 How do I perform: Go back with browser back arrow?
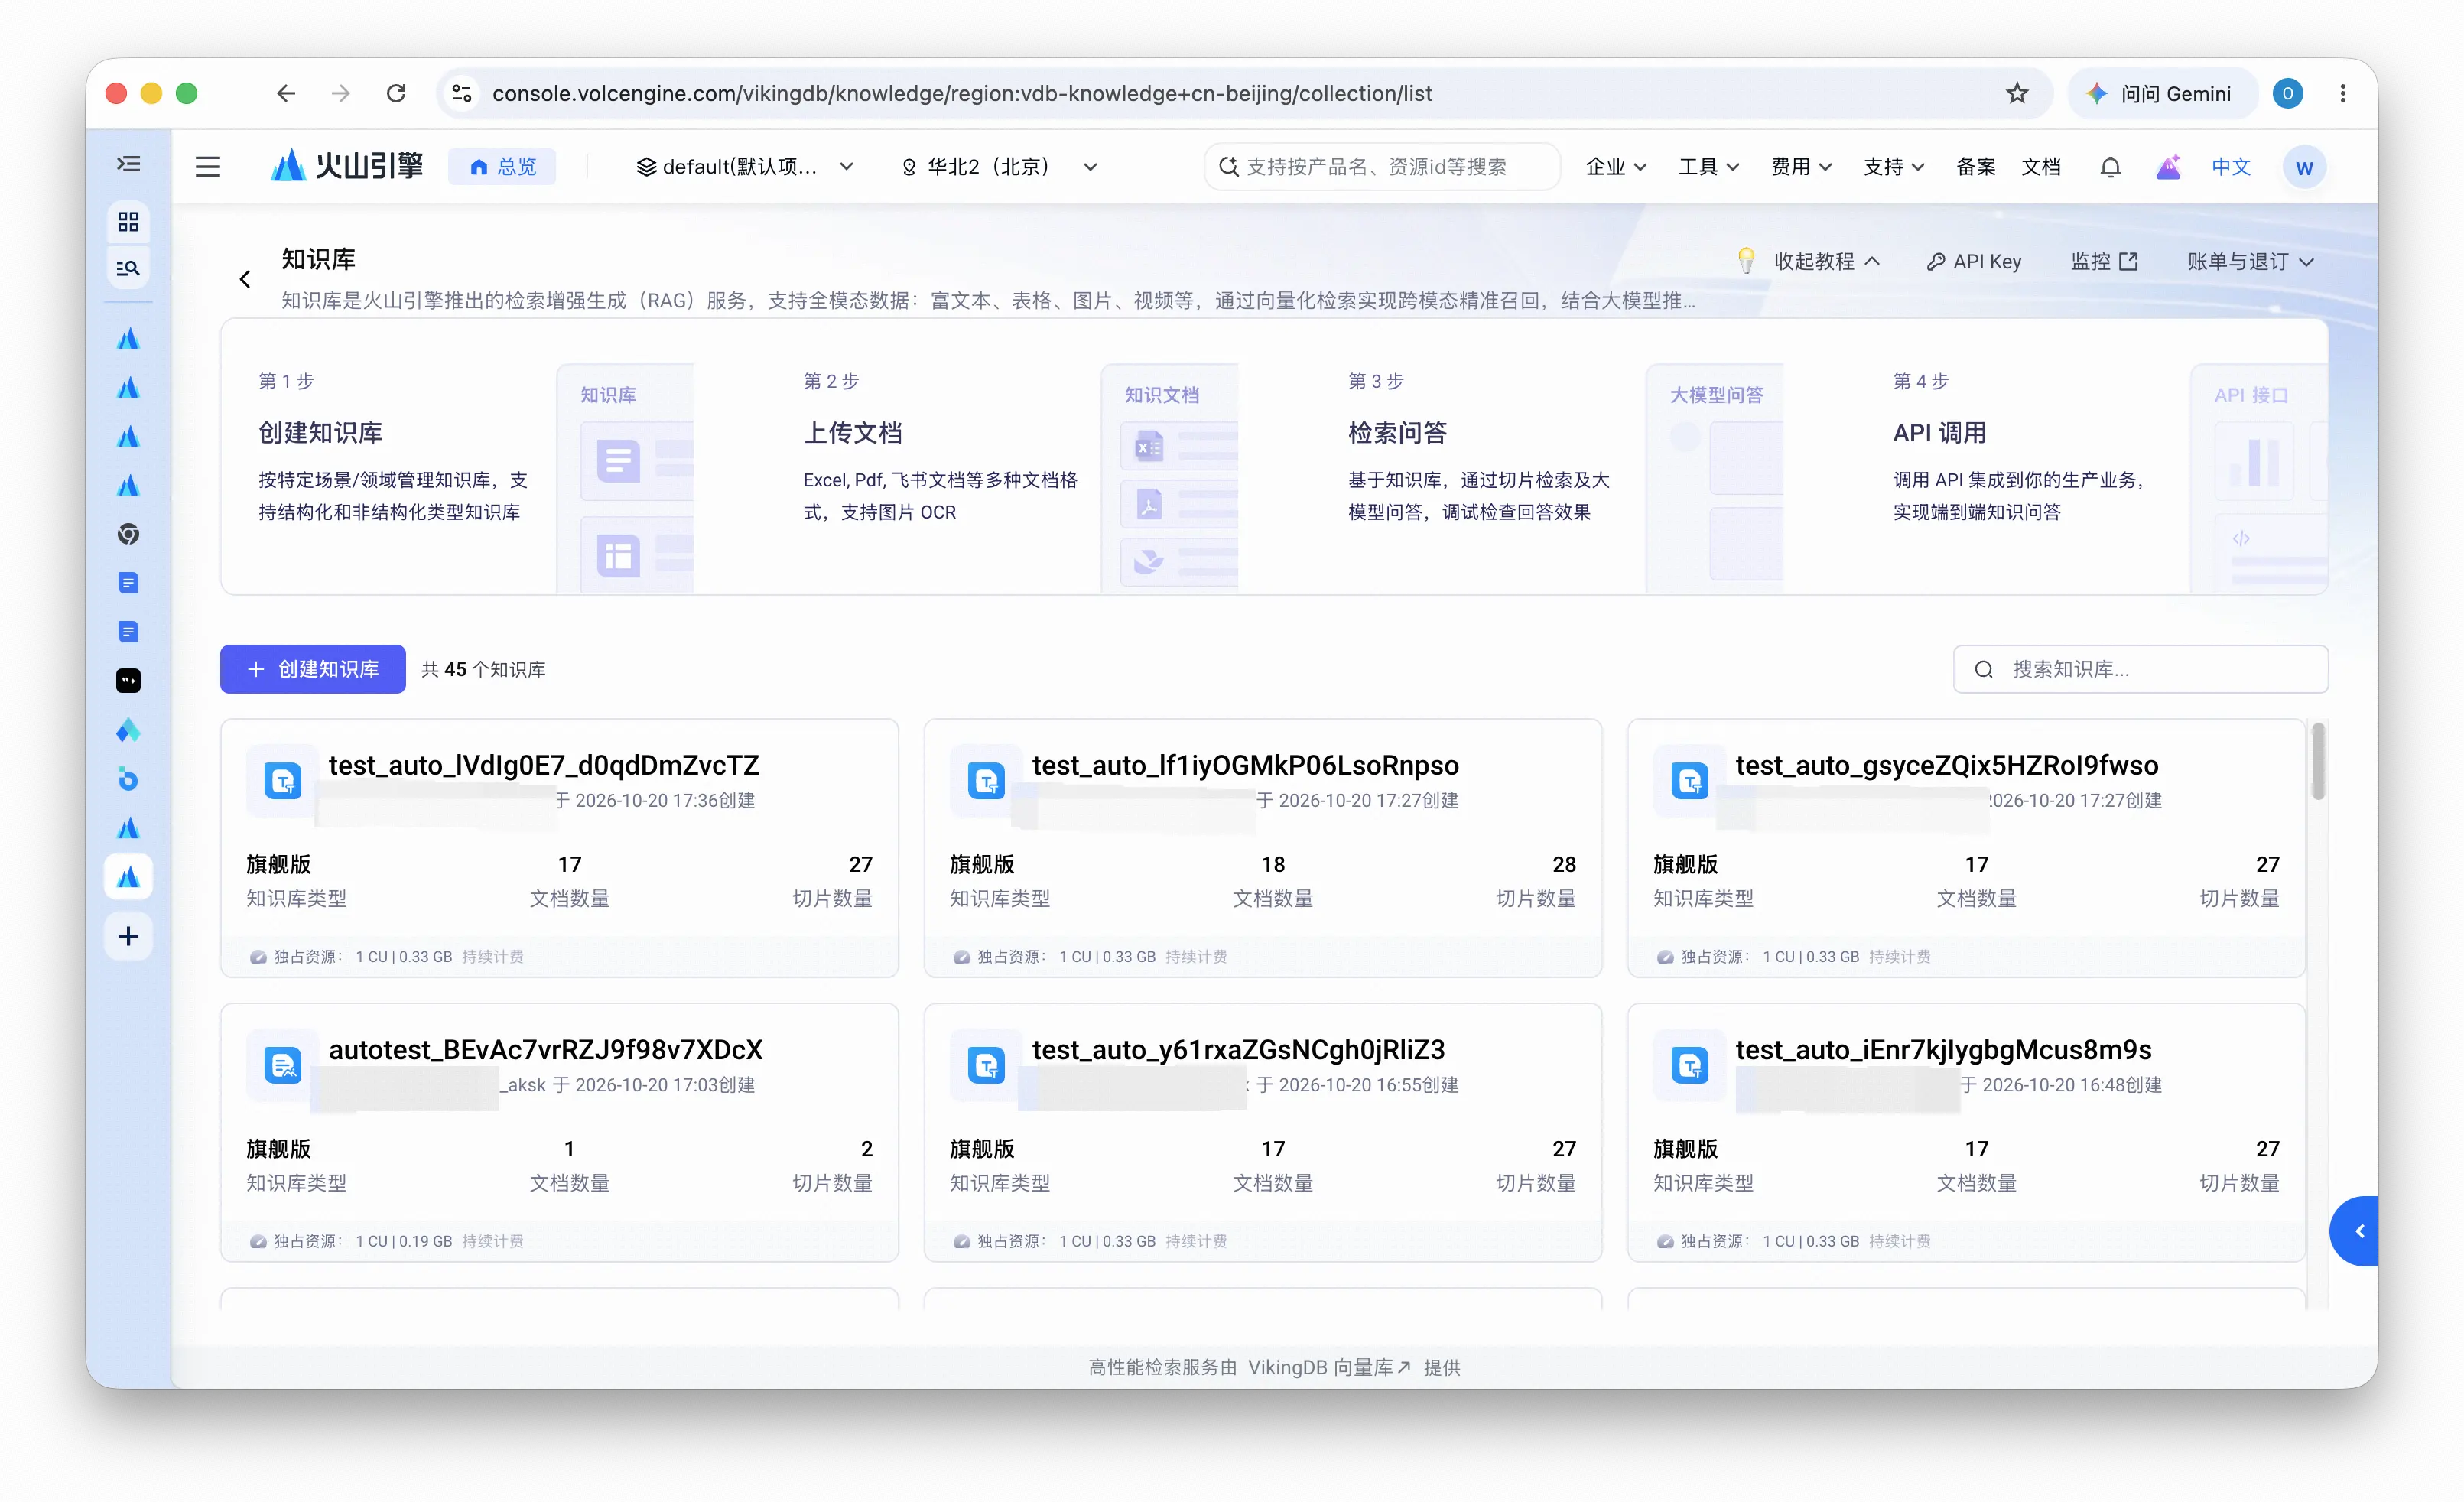tap(286, 93)
